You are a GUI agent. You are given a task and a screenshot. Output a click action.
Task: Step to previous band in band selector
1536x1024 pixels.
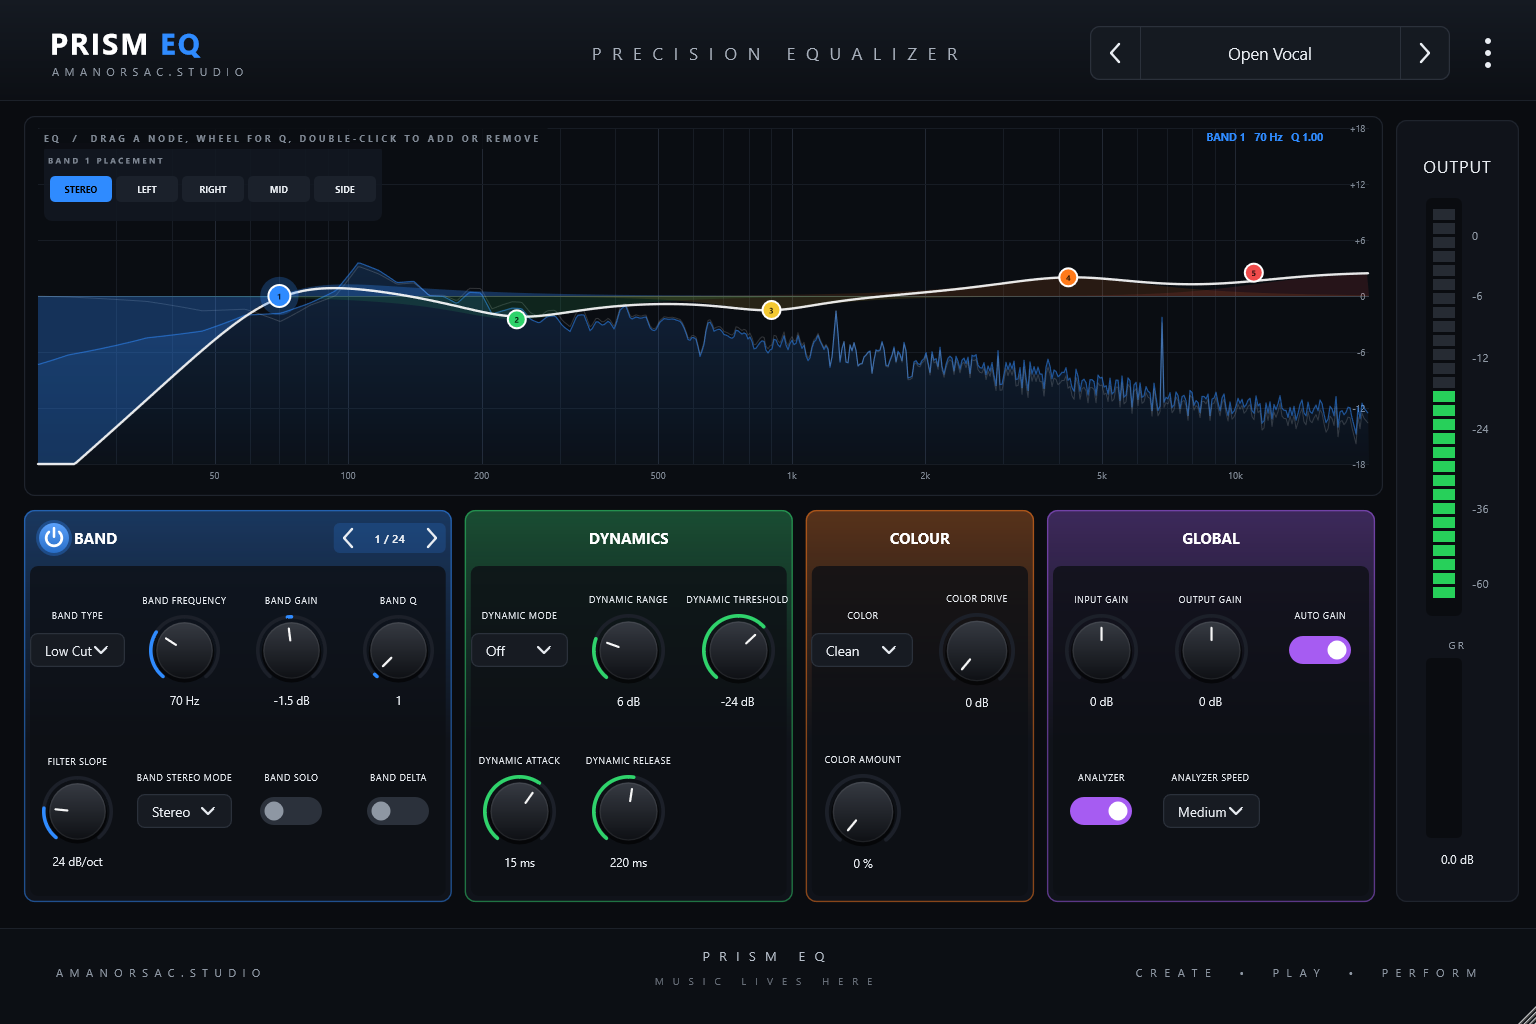[x=348, y=538]
